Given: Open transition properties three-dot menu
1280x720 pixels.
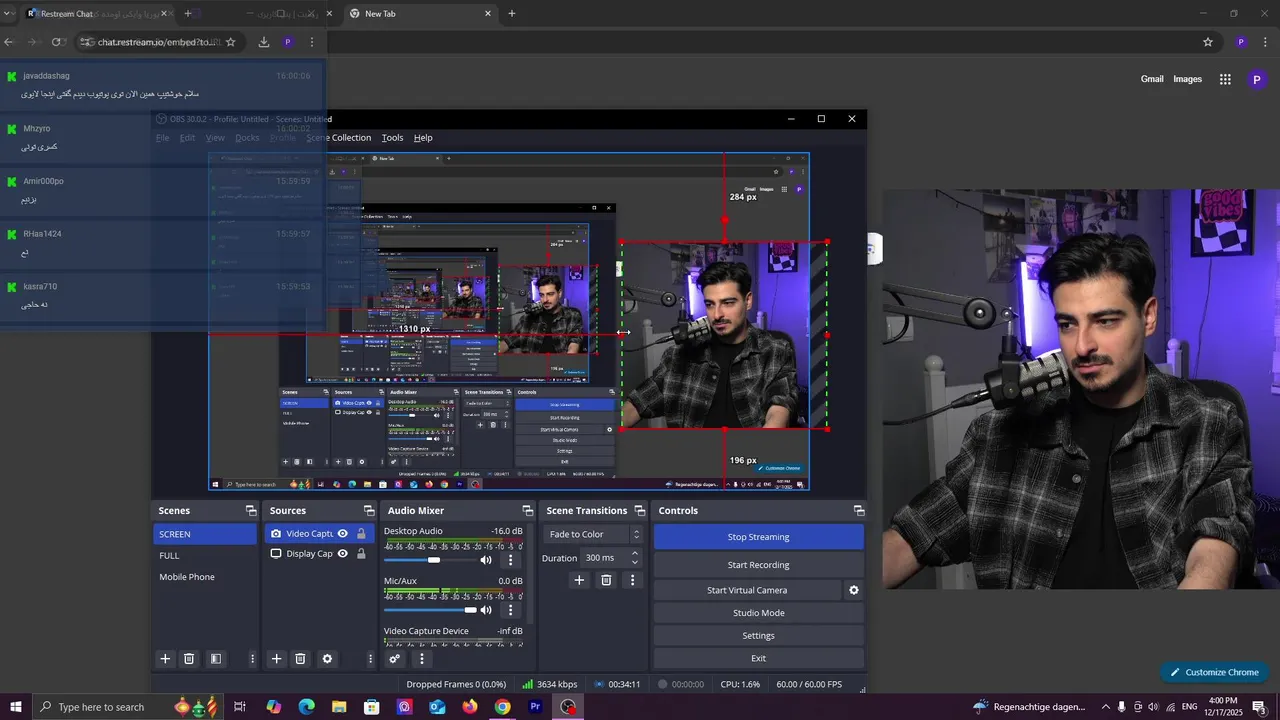Looking at the screenshot, I should pyautogui.click(x=632, y=580).
